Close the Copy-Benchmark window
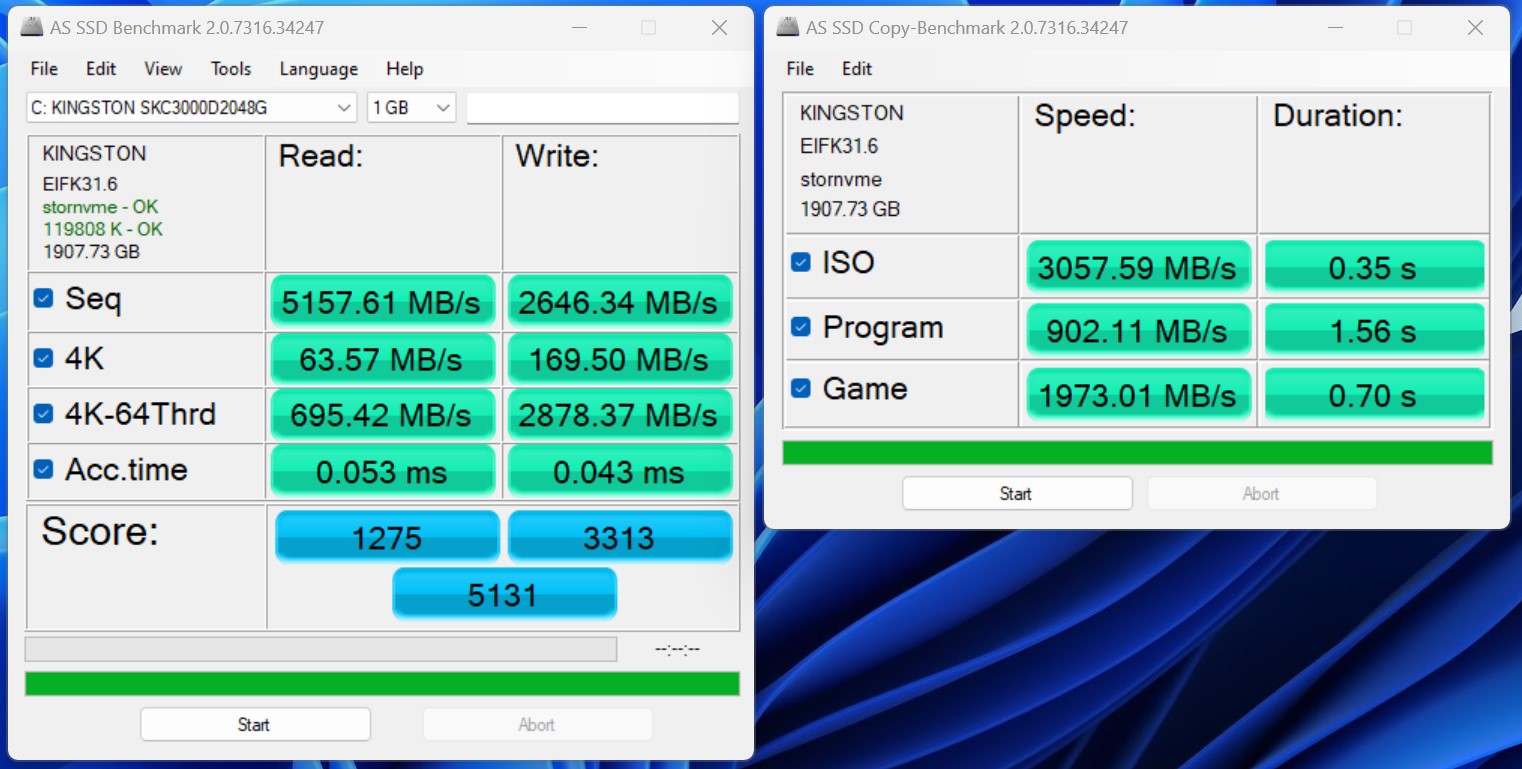 tap(1475, 28)
